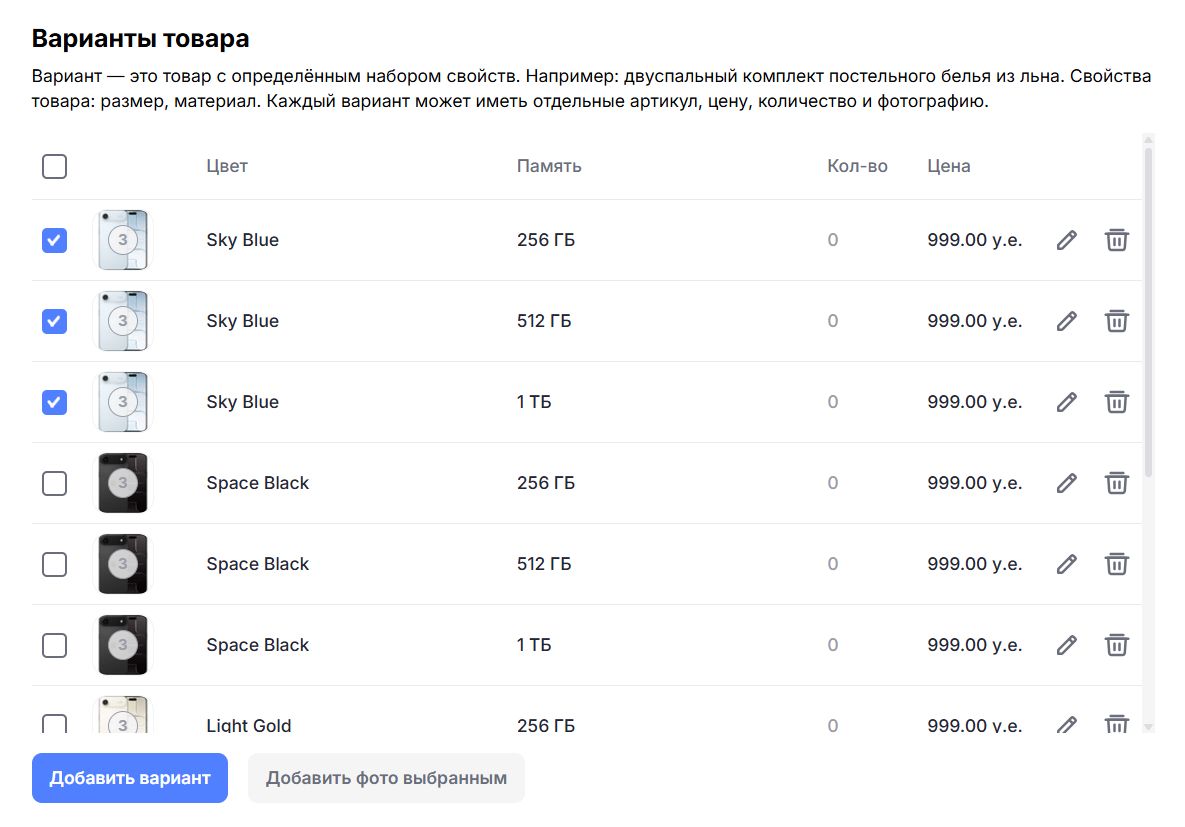Click the variants list vertical scrollbar
The height and width of the screenshot is (827, 1185).
click(1148, 312)
